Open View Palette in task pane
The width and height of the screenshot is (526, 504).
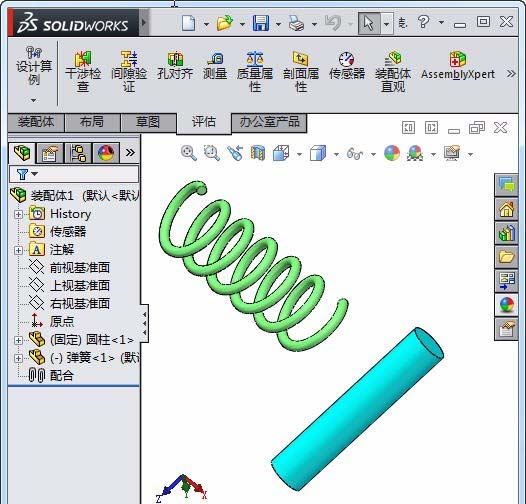point(506,281)
